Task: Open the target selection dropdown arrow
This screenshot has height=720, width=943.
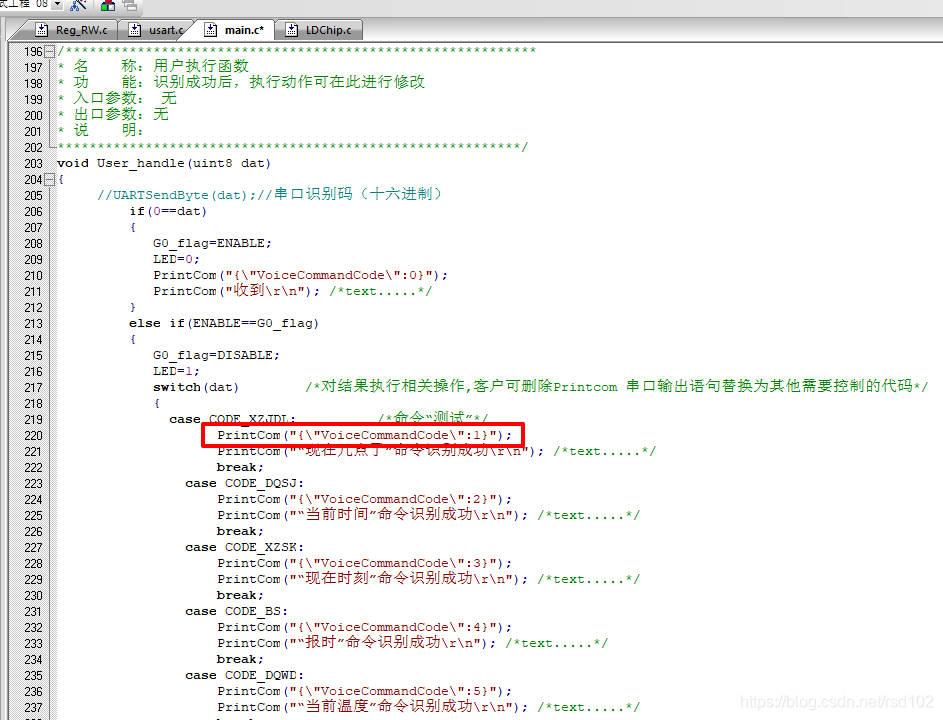Action: coord(58,4)
